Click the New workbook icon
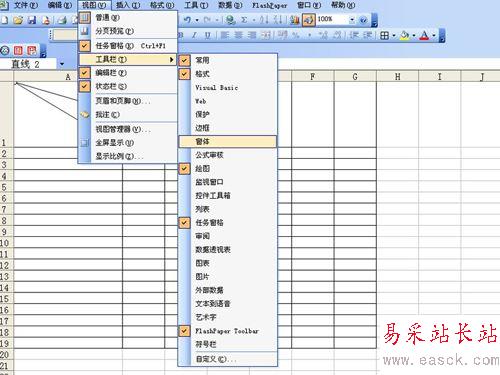This screenshot has height=375, width=500. [5, 20]
